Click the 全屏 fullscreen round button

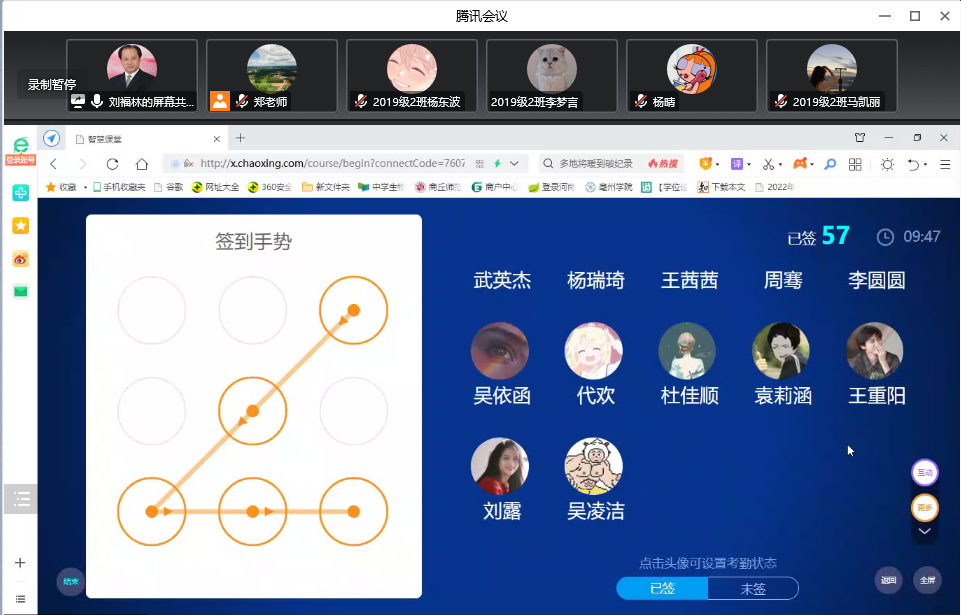coord(927,580)
